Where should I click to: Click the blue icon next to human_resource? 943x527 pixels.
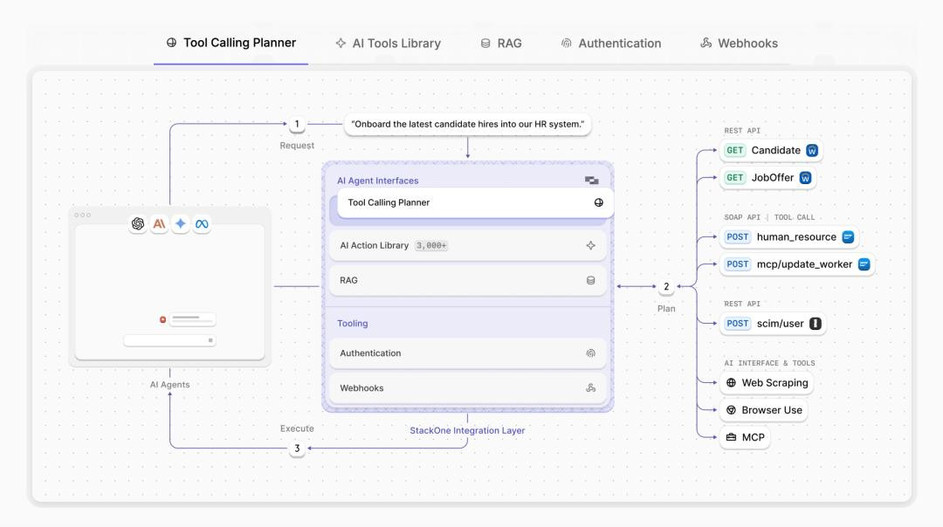point(848,237)
